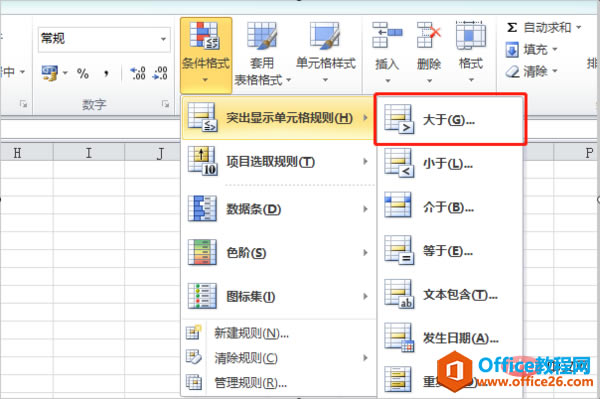This screenshot has width=600, height=399.
Task: Open 突出显示单元格规则(H) submenu
Action: (x=278, y=117)
